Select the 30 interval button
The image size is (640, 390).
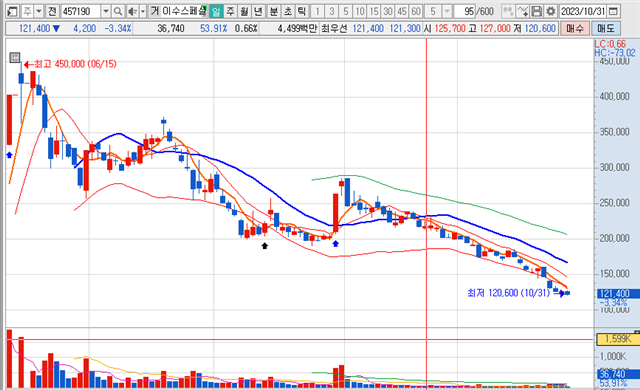388,11
